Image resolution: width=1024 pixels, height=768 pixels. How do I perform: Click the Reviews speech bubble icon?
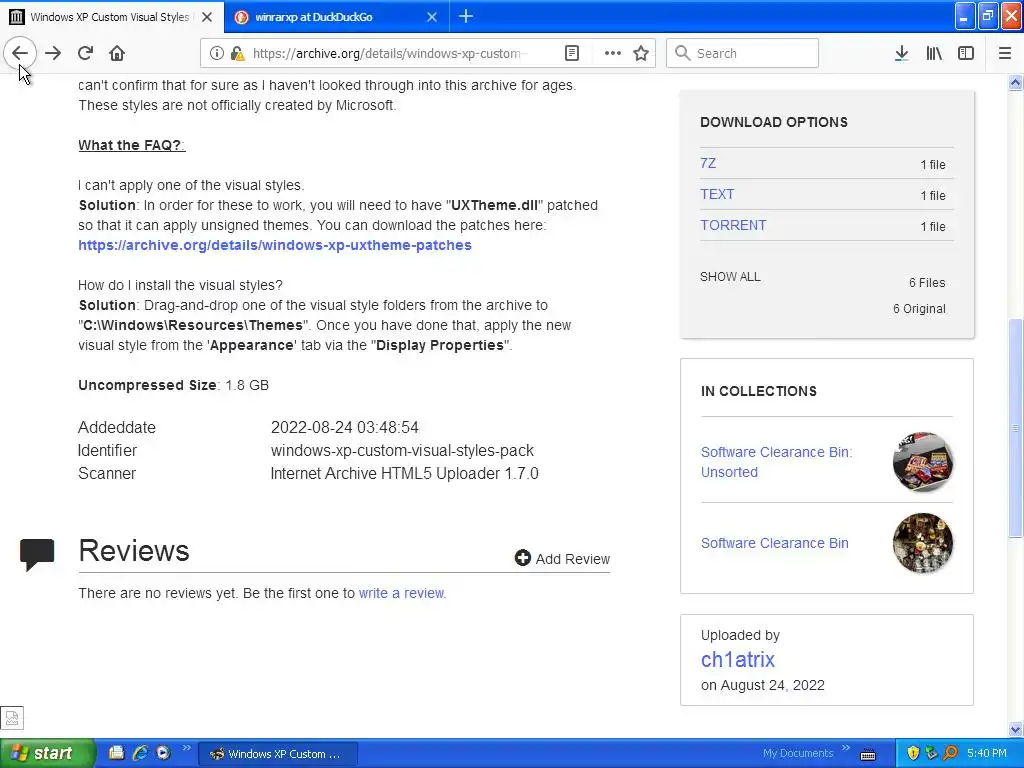[x=37, y=554]
